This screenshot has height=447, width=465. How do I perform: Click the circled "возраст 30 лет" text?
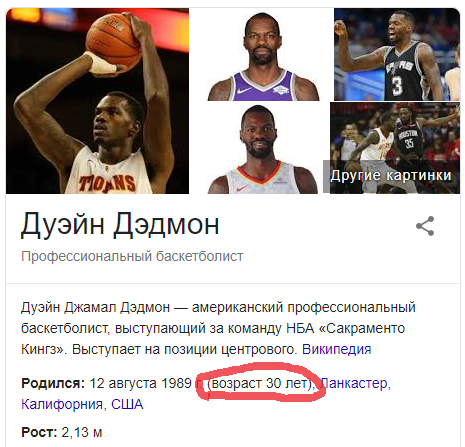coord(260,383)
